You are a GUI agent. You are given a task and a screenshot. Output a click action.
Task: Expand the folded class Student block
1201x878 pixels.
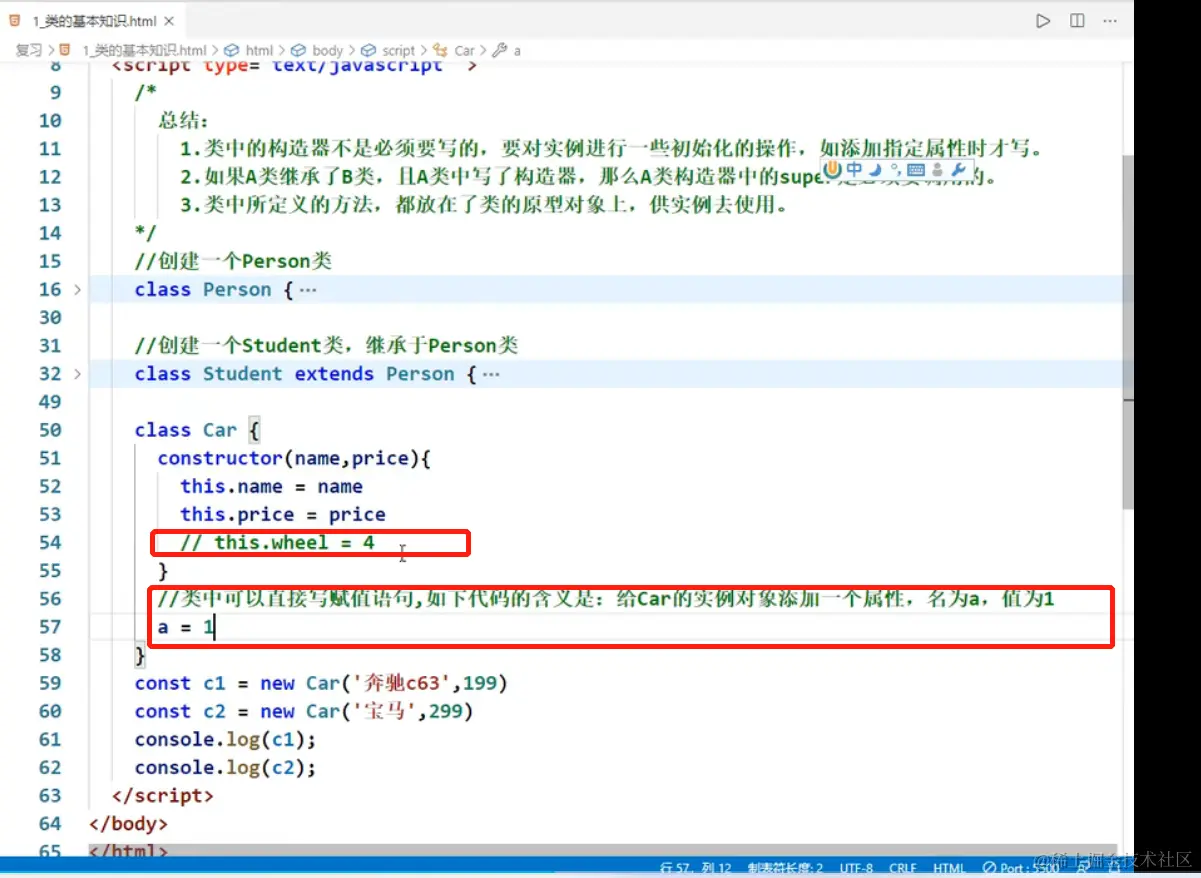(x=78, y=374)
